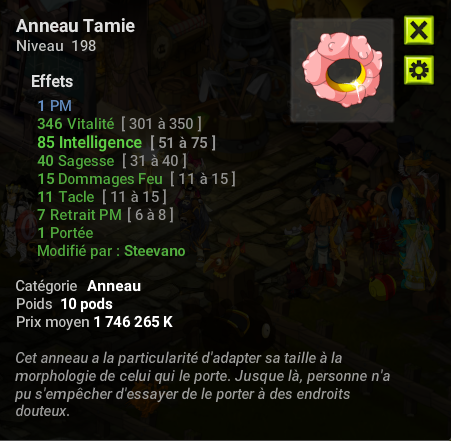This screenshot has width=451, height=441.
Task: Click the Vitalité range 301 à 350
Action: [161, 124]
